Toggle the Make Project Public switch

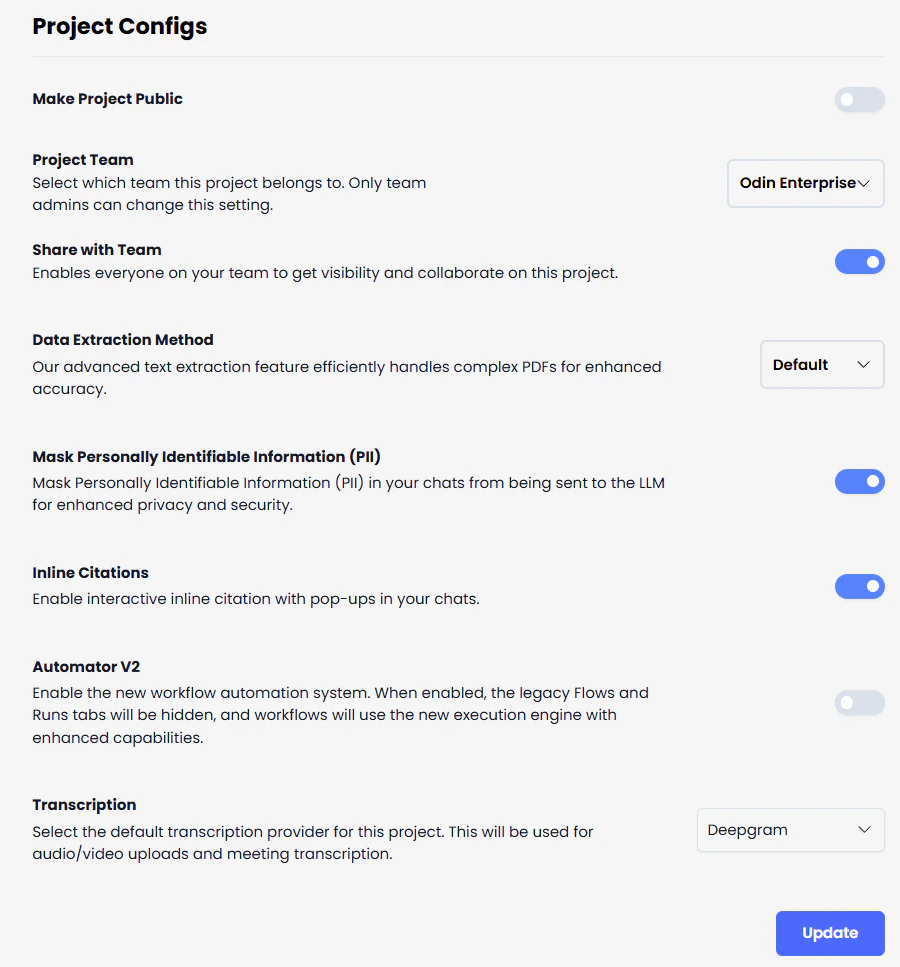(859, 99)
